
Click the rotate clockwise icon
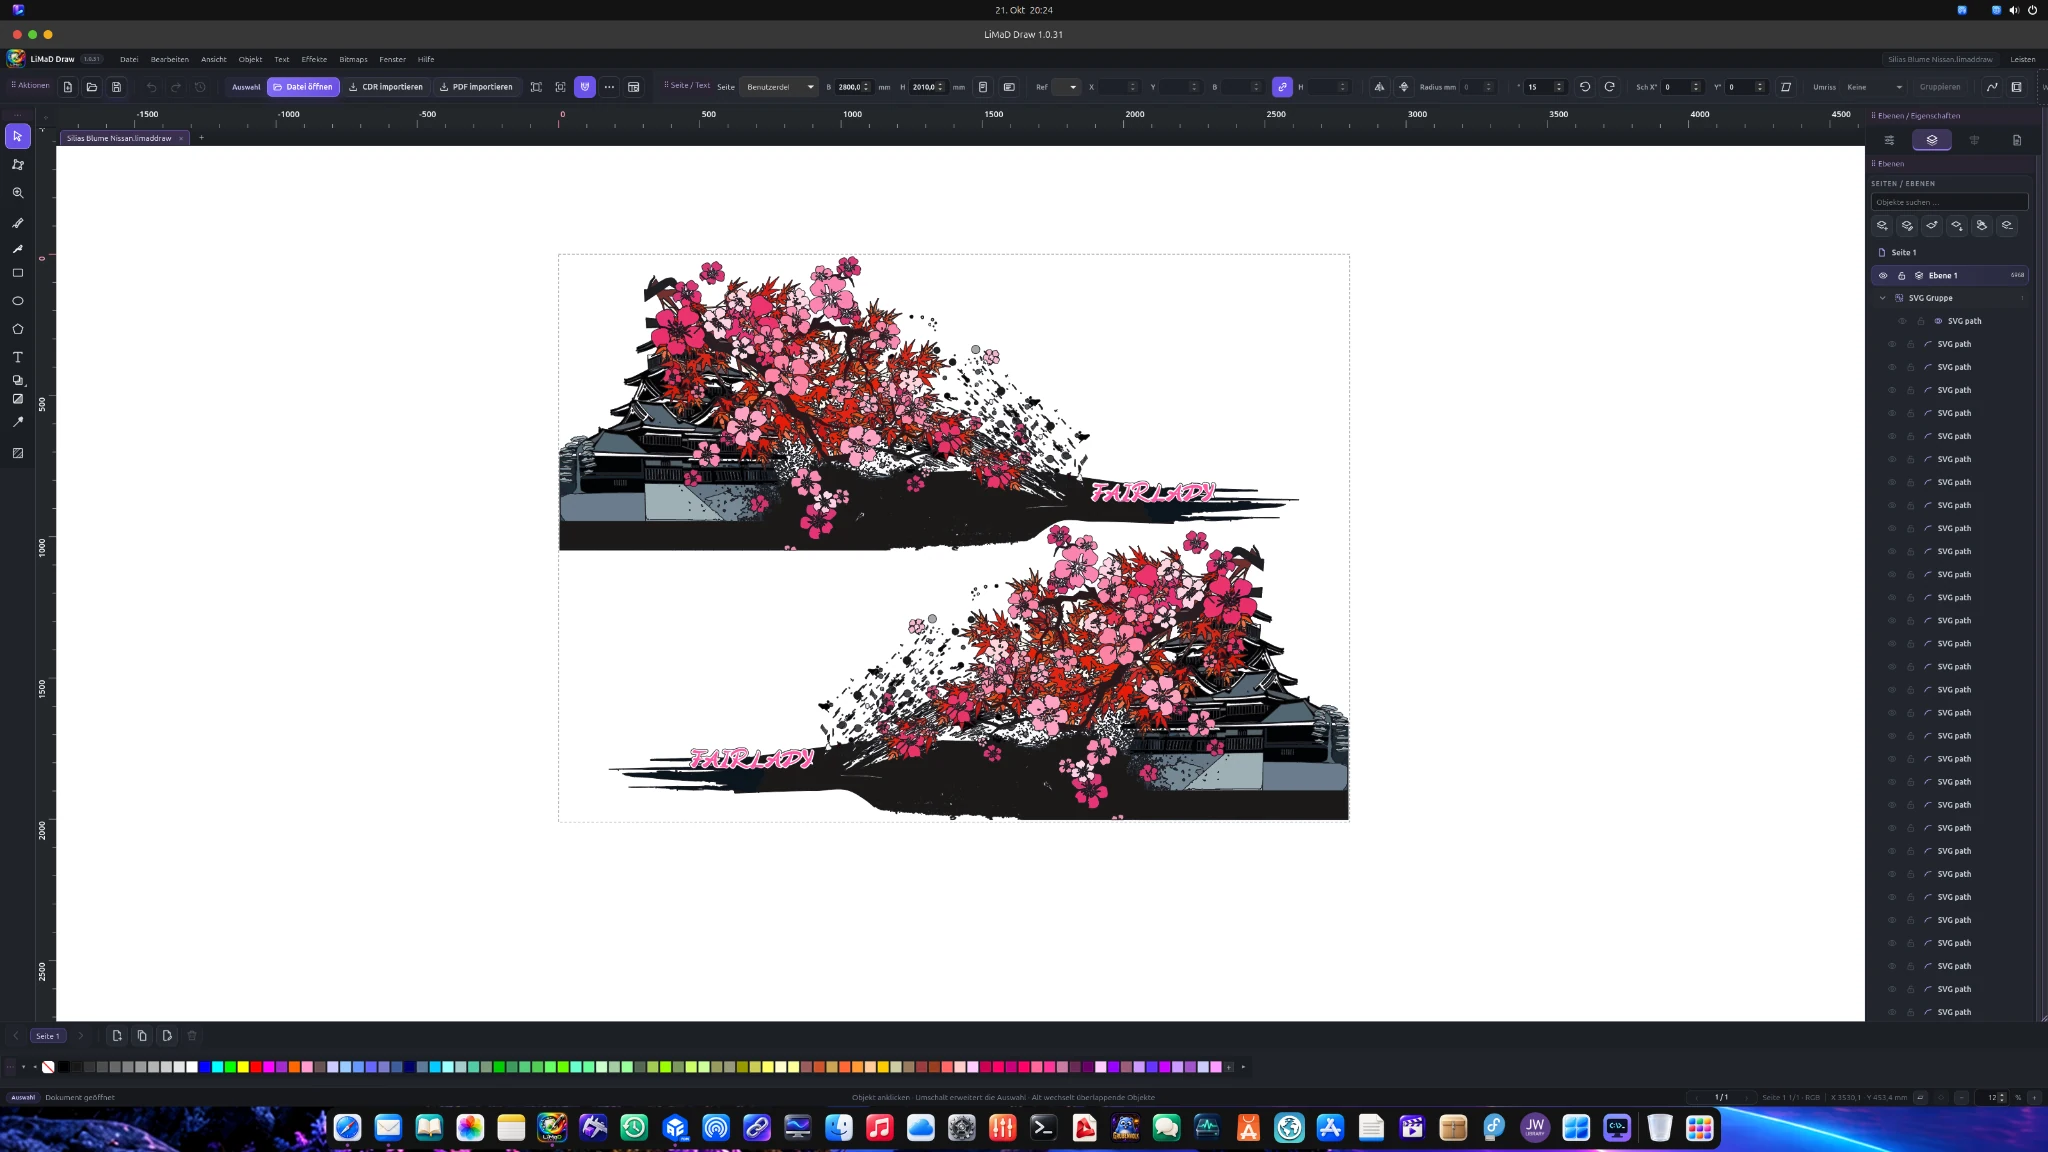click(1610, 87)
